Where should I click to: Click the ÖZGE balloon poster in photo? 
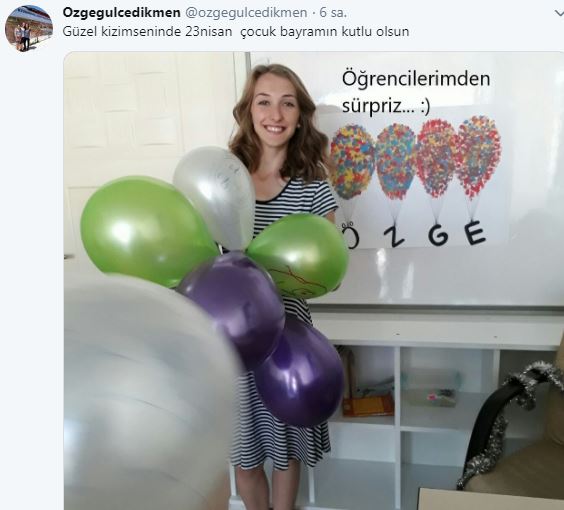pos(414,180)
